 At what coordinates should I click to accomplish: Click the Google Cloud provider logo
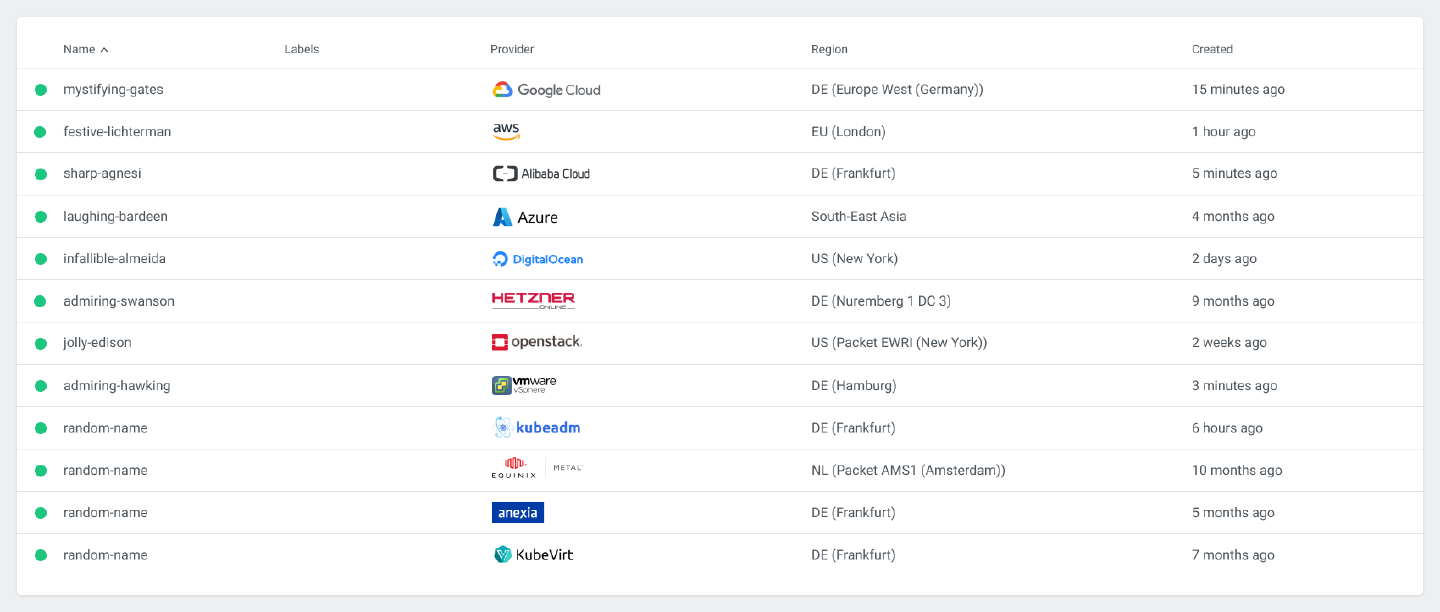click(x=546, y=90)
